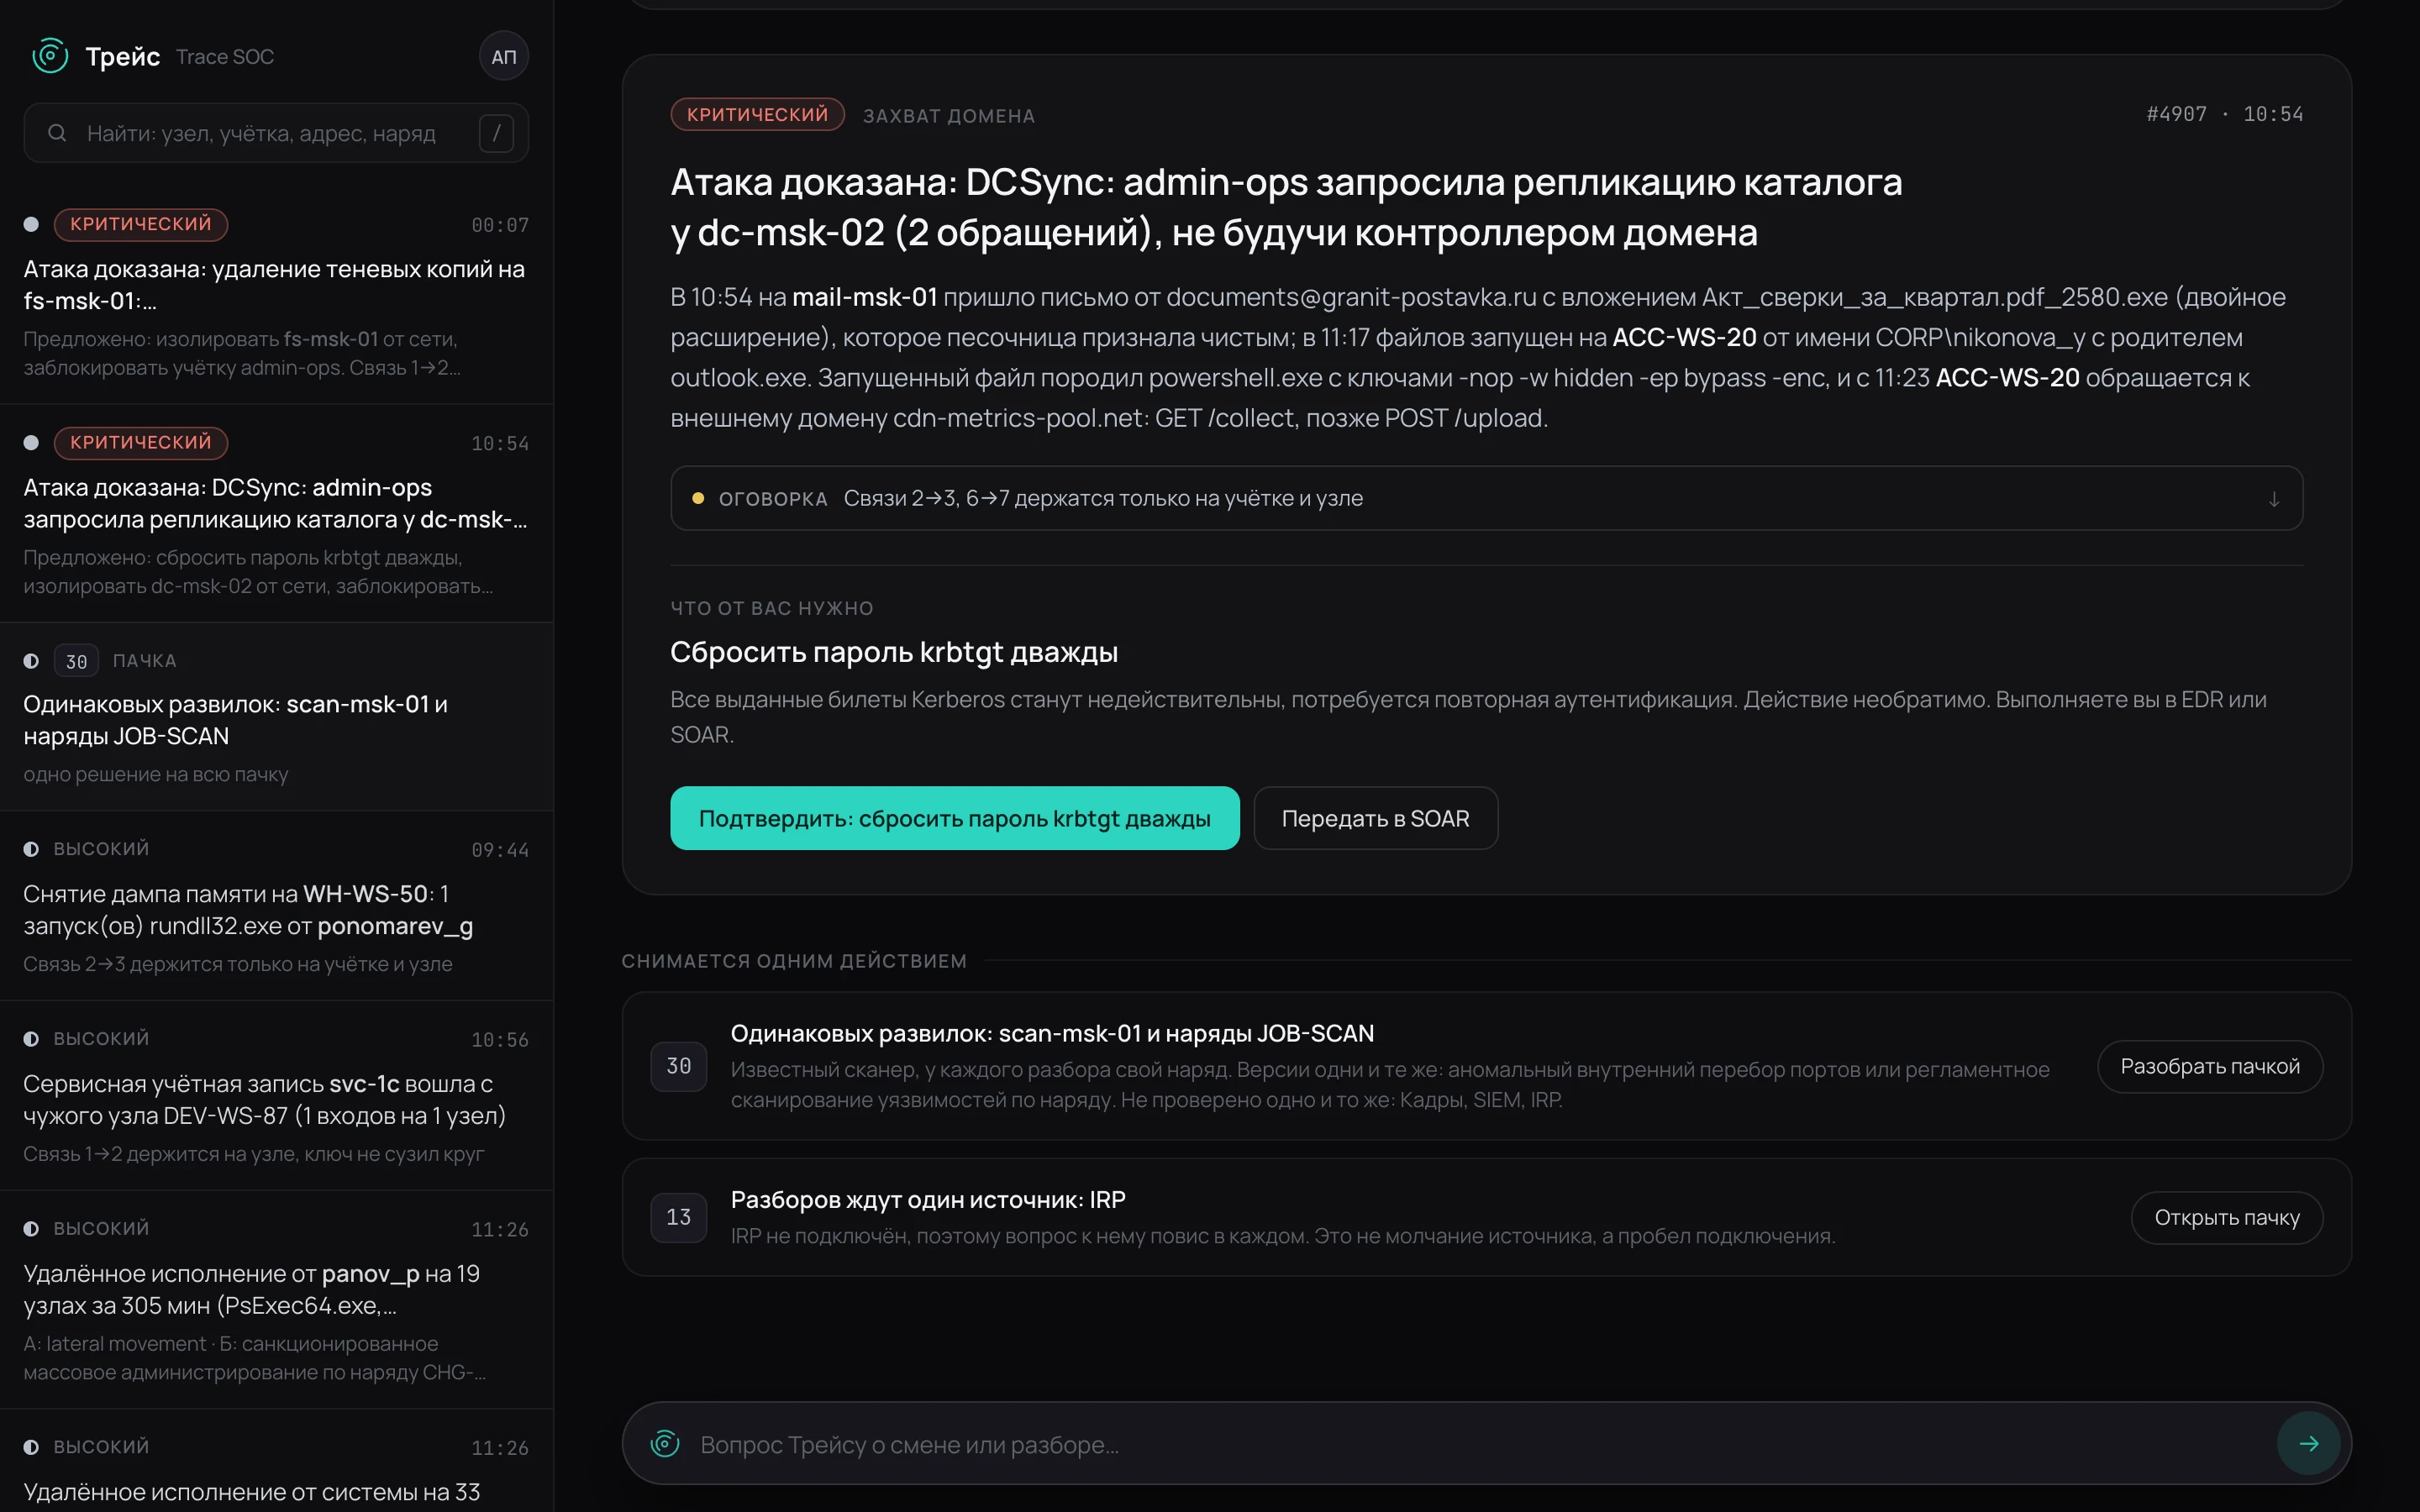Click одно решение на всю пачку subtitle

pos(156,774)
